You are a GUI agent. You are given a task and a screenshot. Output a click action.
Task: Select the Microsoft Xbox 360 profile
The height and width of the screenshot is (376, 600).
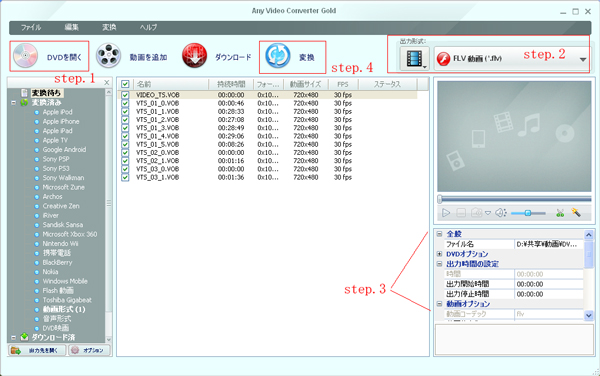point(70,234)
